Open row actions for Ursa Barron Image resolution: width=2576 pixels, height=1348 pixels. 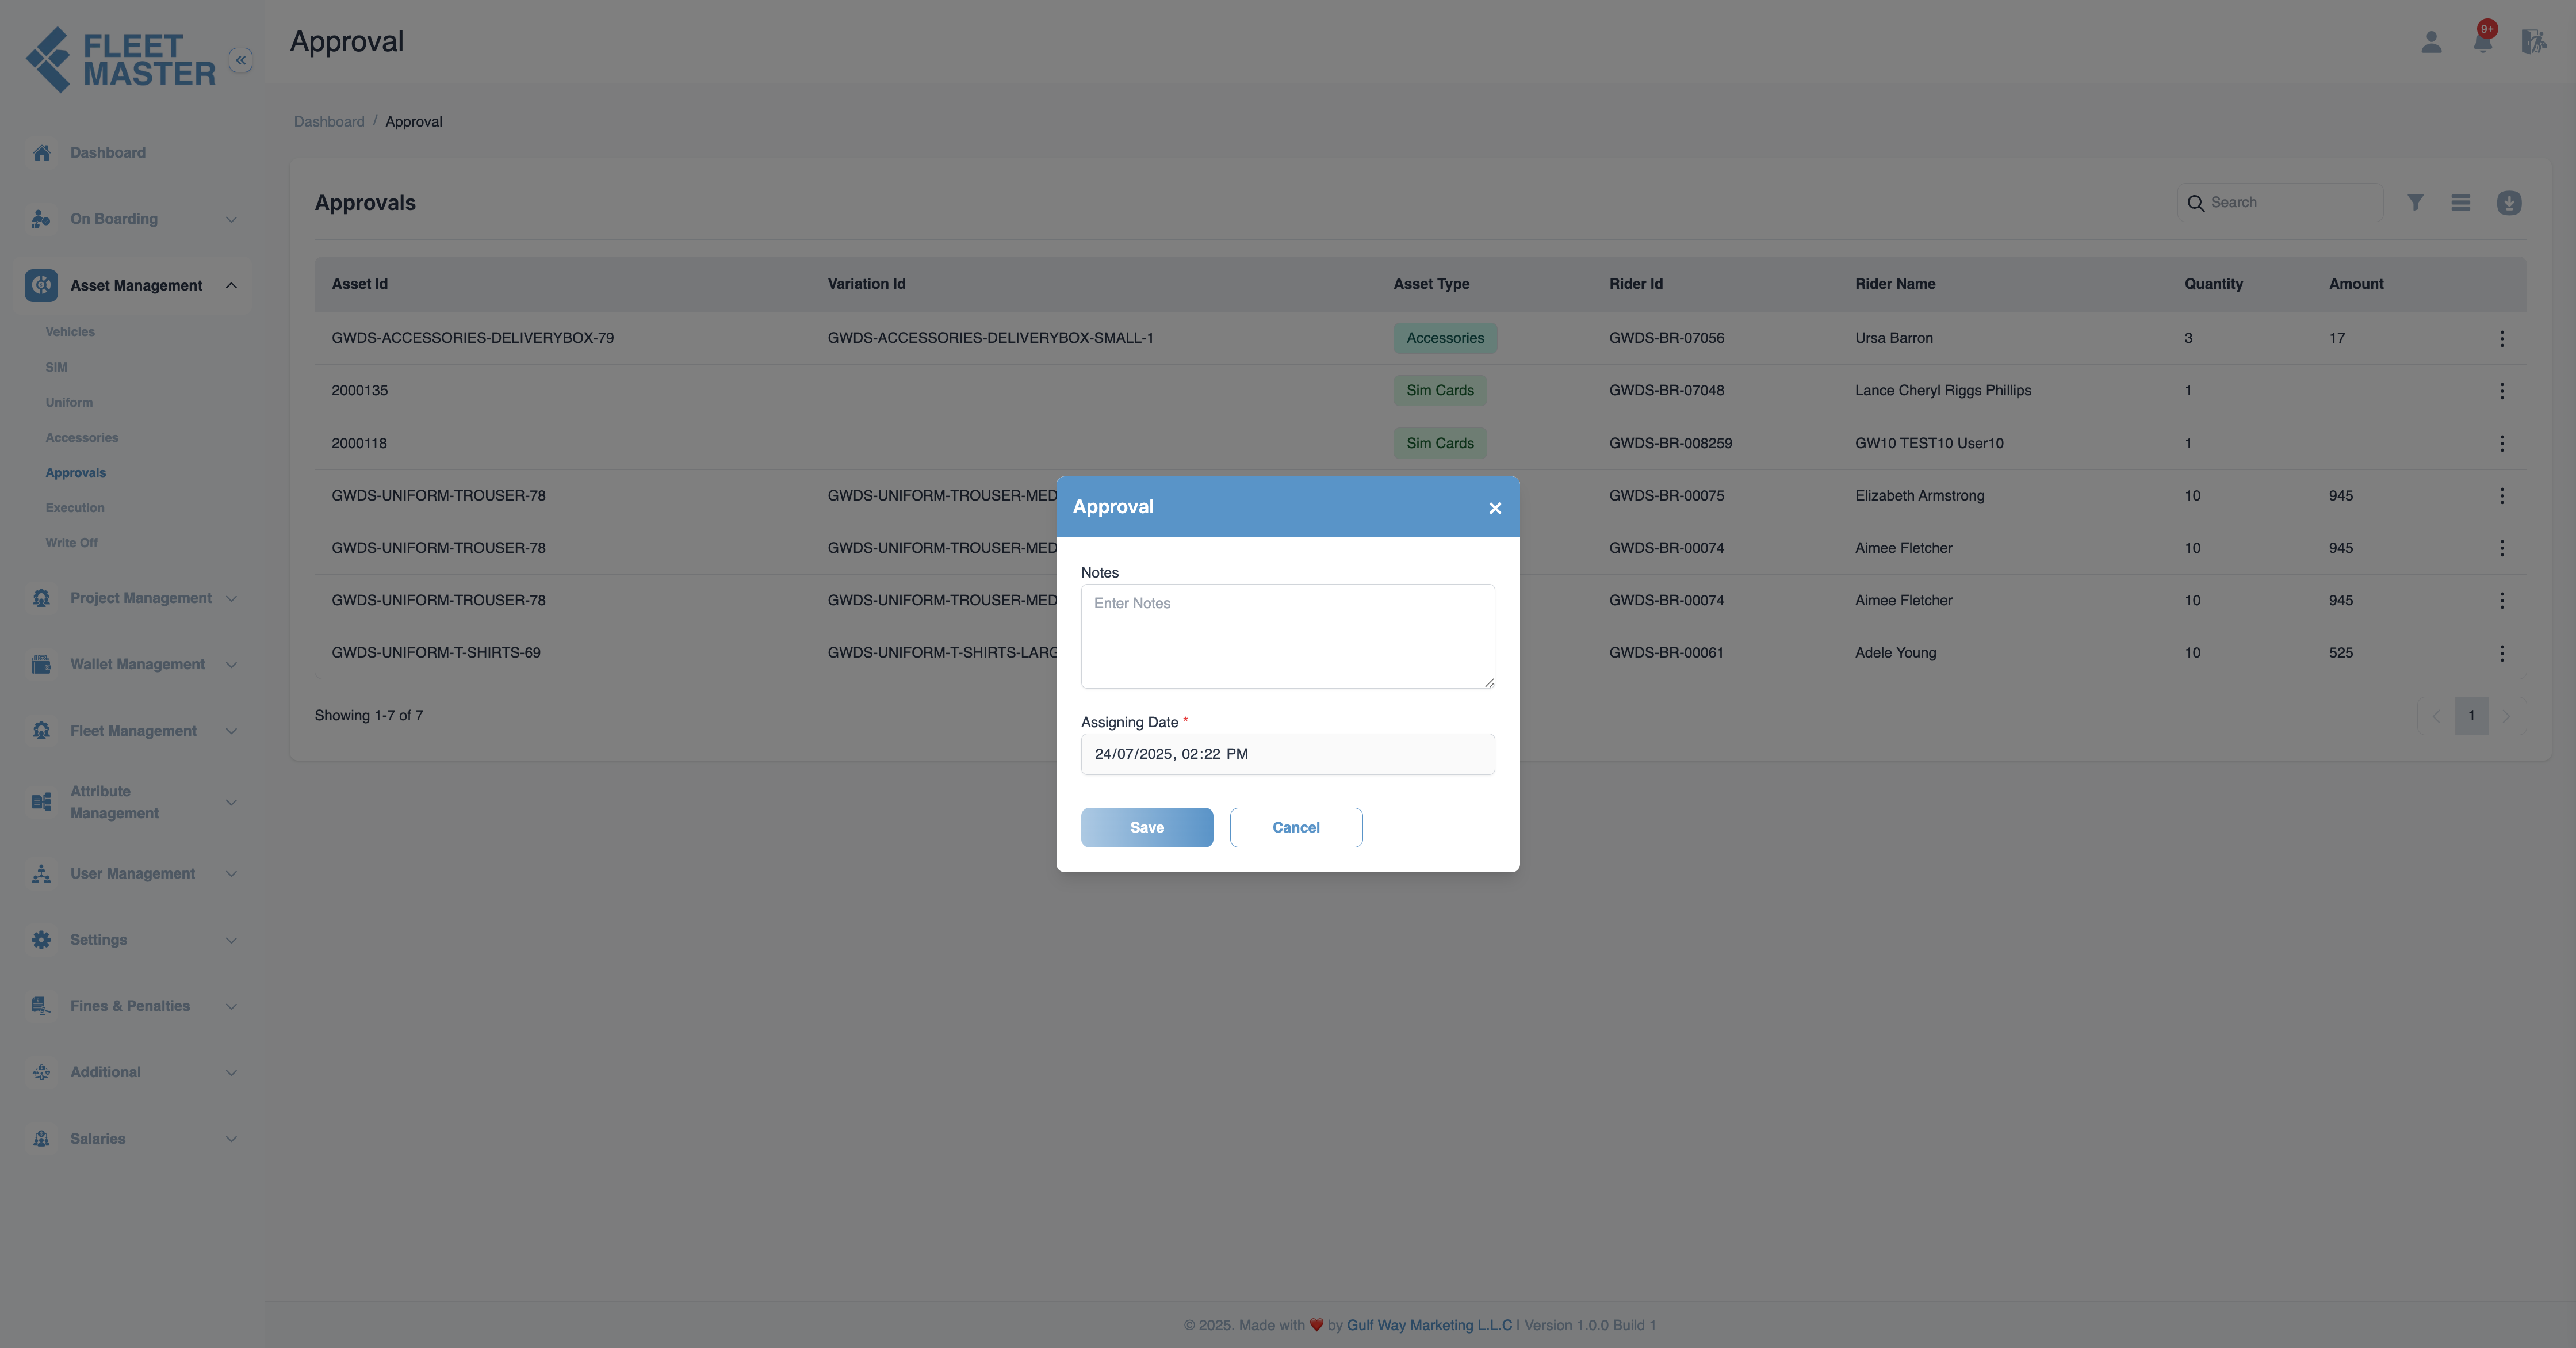(x=2502, y=339)
